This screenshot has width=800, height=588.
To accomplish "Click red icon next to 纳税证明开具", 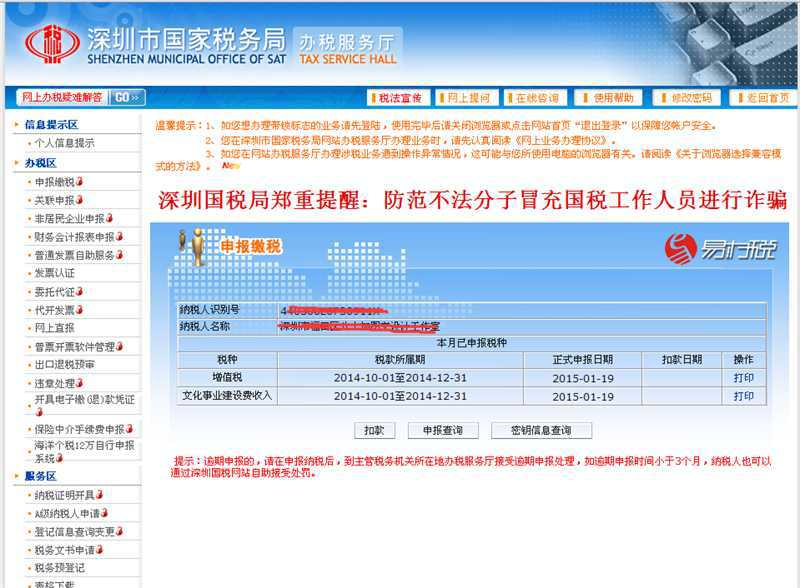I will click(99, 494).
